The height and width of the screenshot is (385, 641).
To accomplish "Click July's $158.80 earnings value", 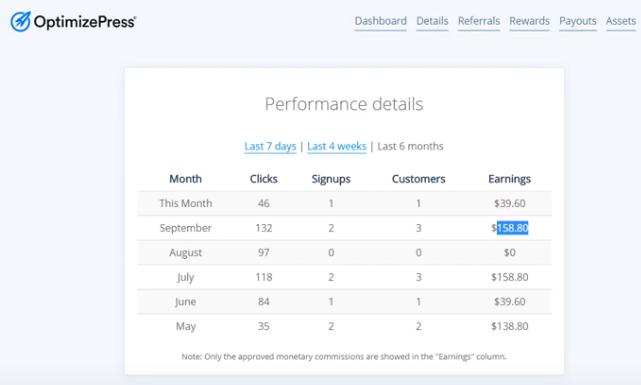I will tap(509, 277).
